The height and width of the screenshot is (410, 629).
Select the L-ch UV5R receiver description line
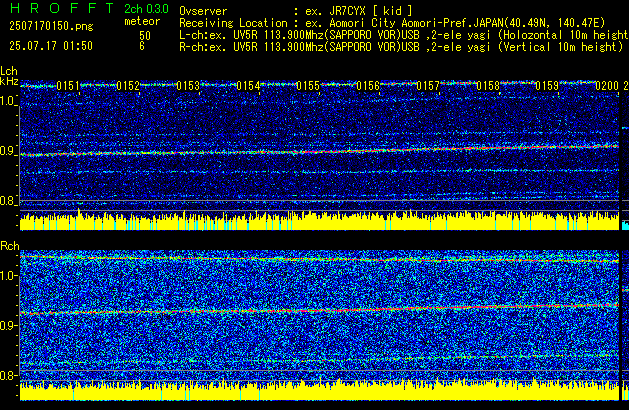coord(404,35)
